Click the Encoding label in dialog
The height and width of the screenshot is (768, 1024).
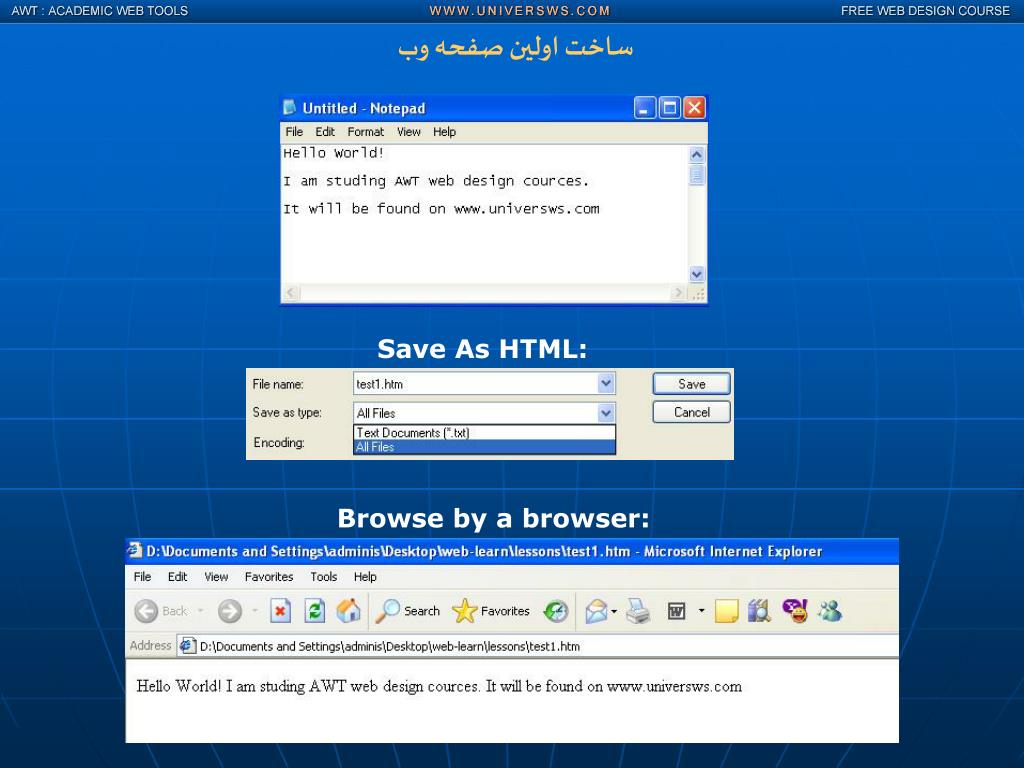tap(279, 443)
